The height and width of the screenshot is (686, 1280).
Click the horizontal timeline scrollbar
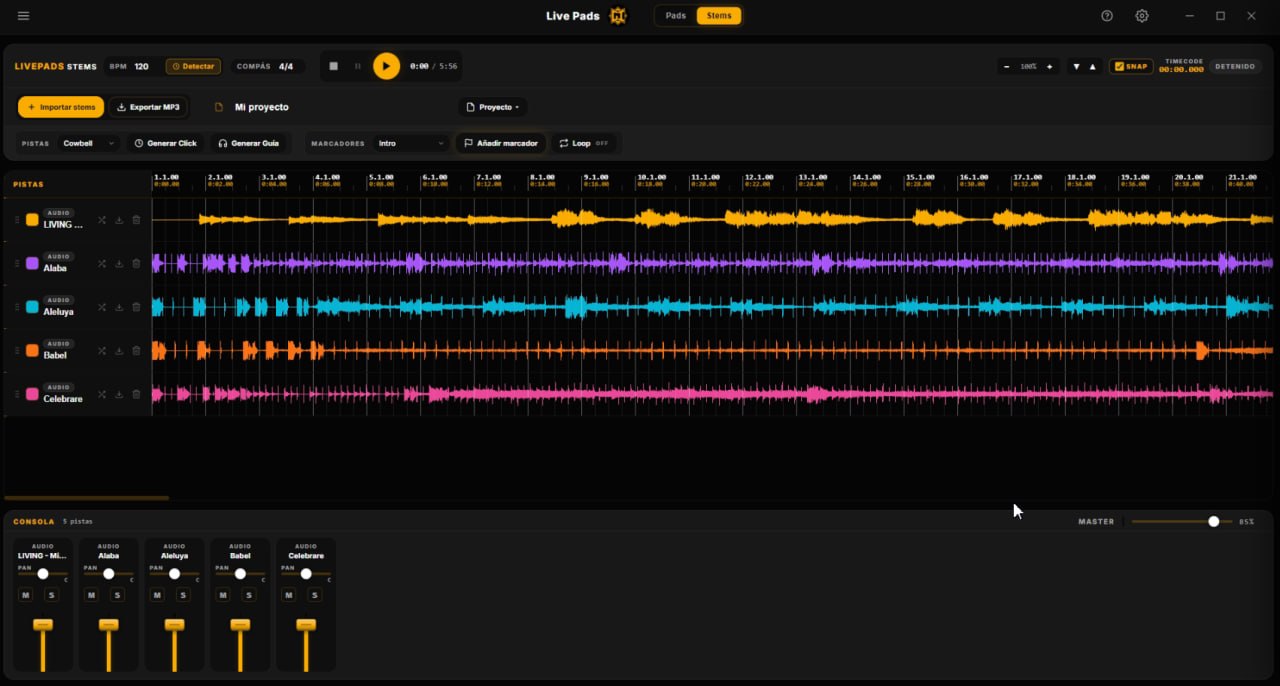pos(87,498)
